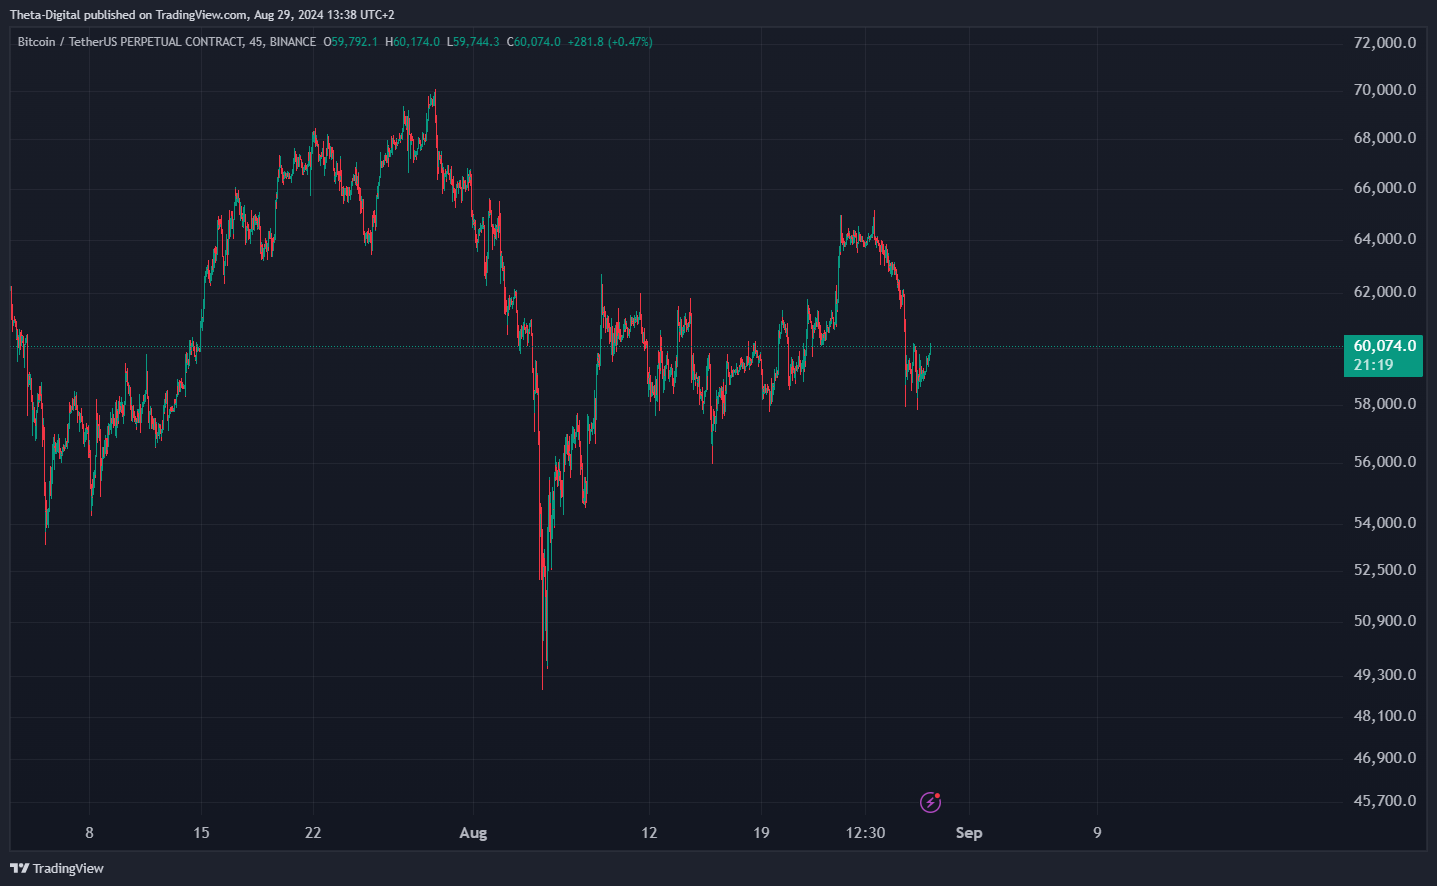Click the date label 8 on time axis
This screenshot has height=886, width=1437.
[x=89, y=833]
